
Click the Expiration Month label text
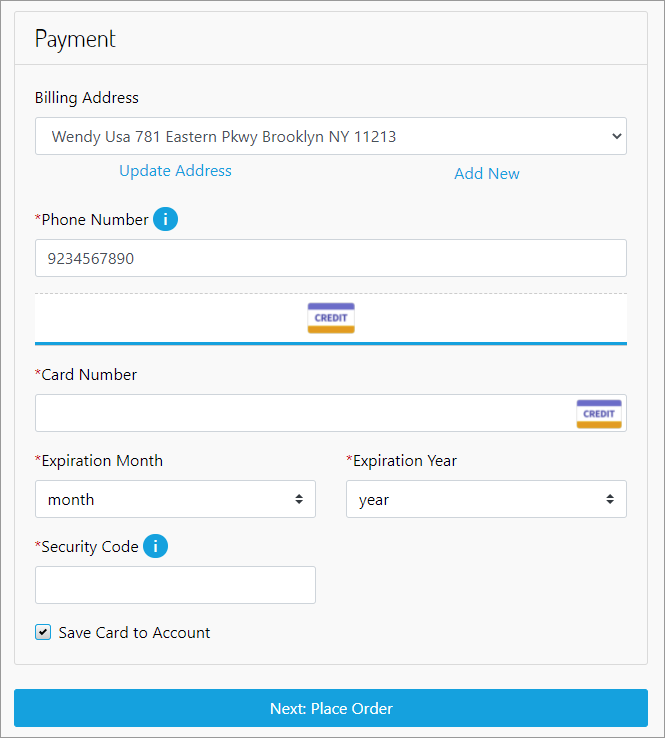pos(102,461)
